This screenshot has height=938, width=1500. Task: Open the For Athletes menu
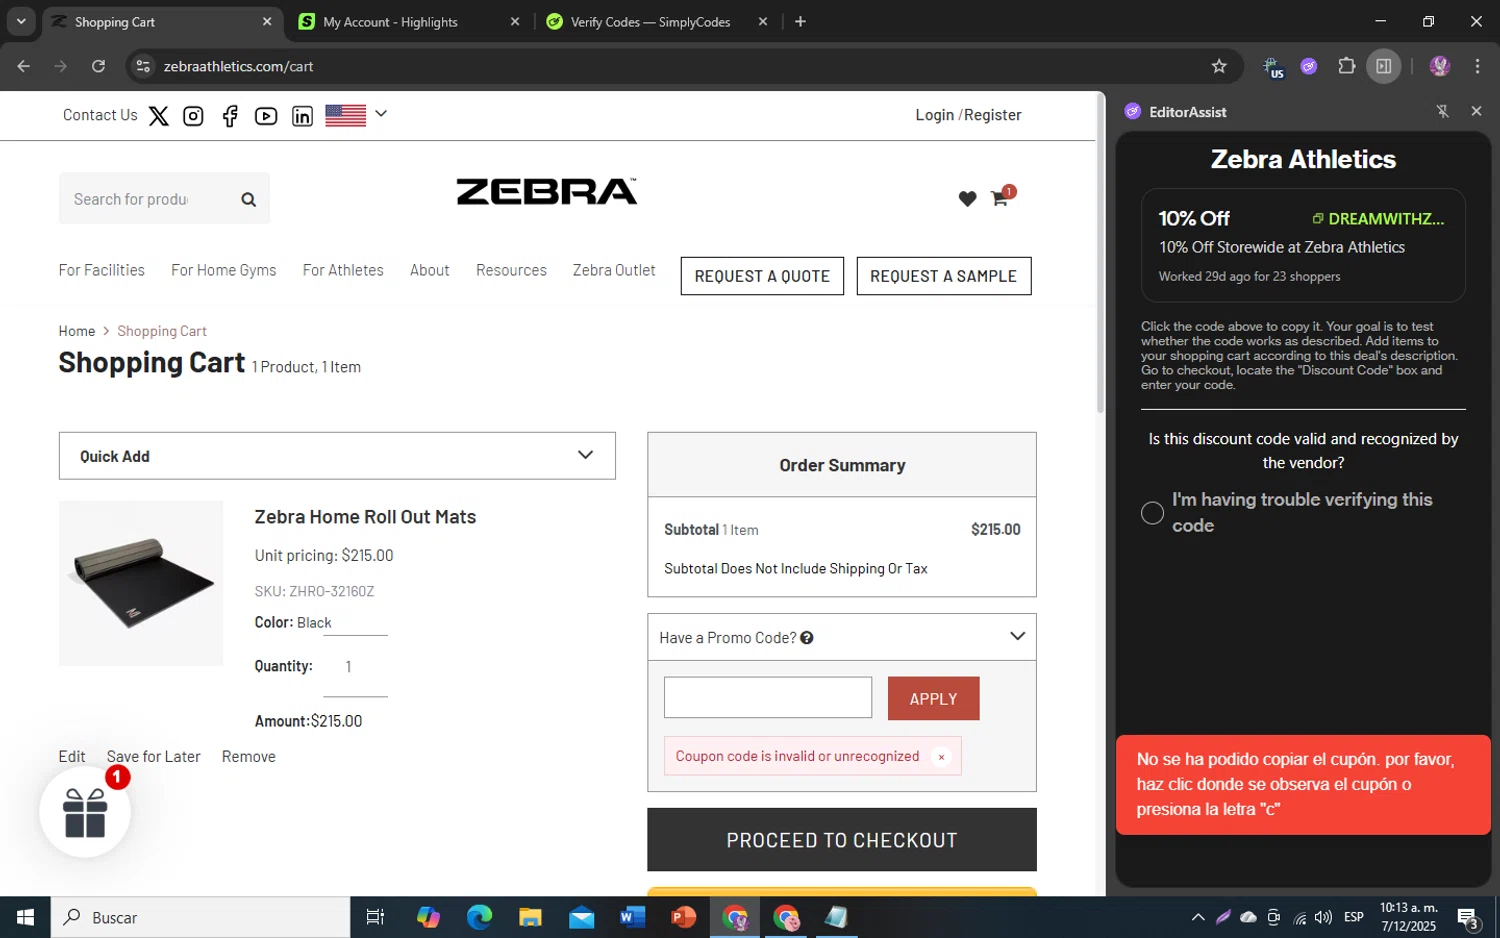pyautogui.click(x=343, y=270)
